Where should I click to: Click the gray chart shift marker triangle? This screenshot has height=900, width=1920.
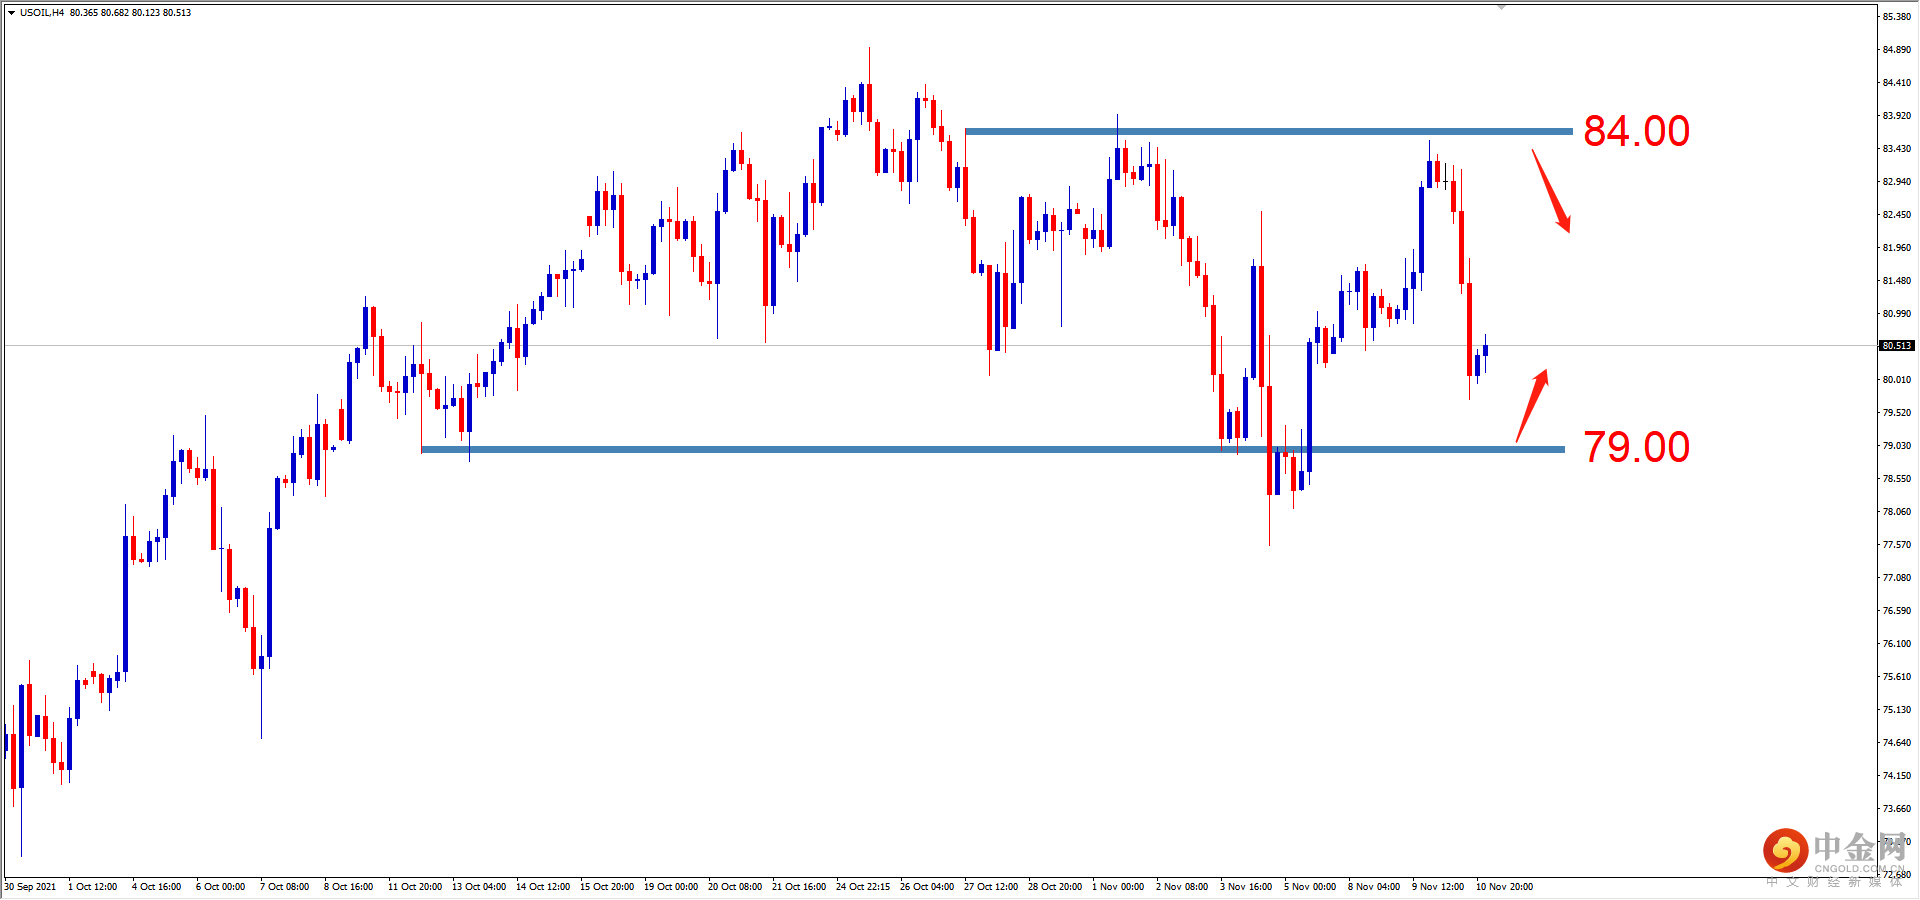click(1501, 5)
